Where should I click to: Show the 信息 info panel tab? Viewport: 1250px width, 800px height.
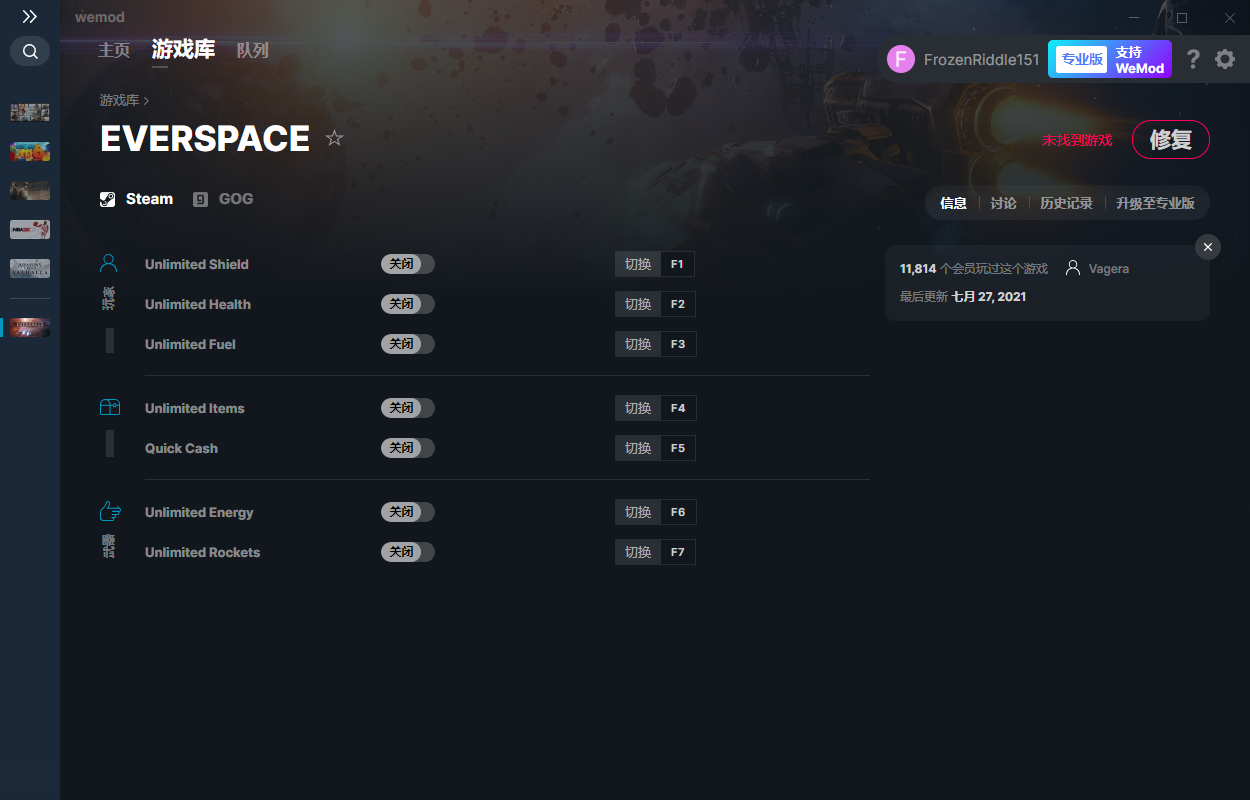point(953,203)
